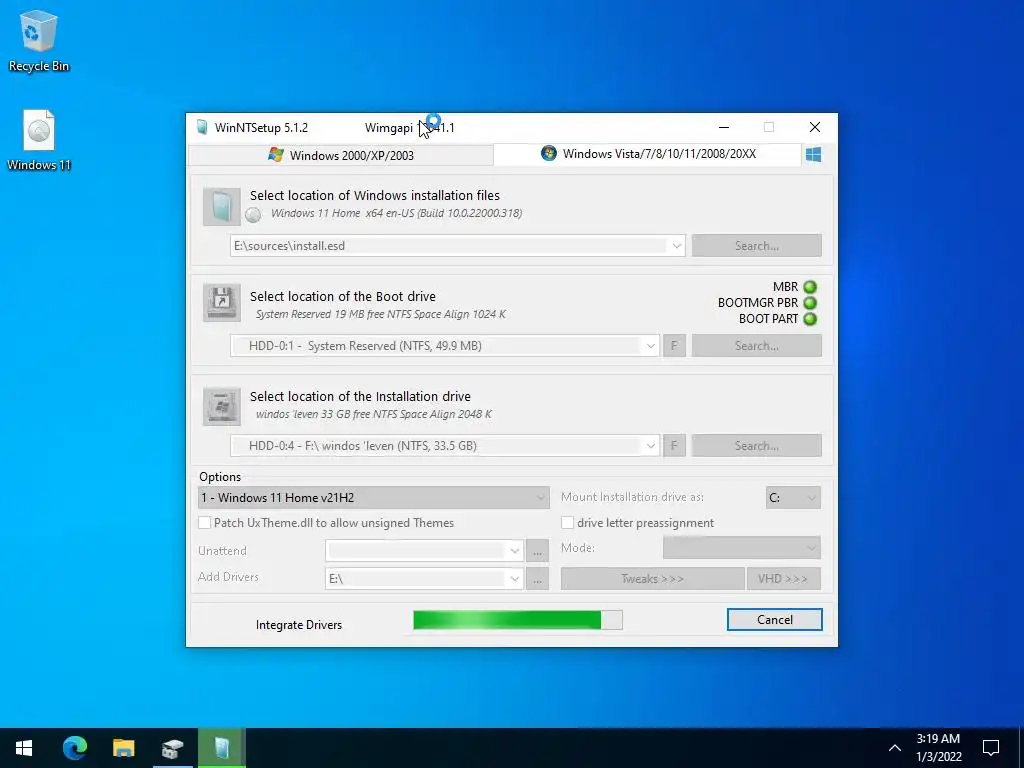This screenshot has height=768, width=1024.
Task: Select the Windows 11 disc image icon
Action: pyautogui.click(x=39, y=140)
